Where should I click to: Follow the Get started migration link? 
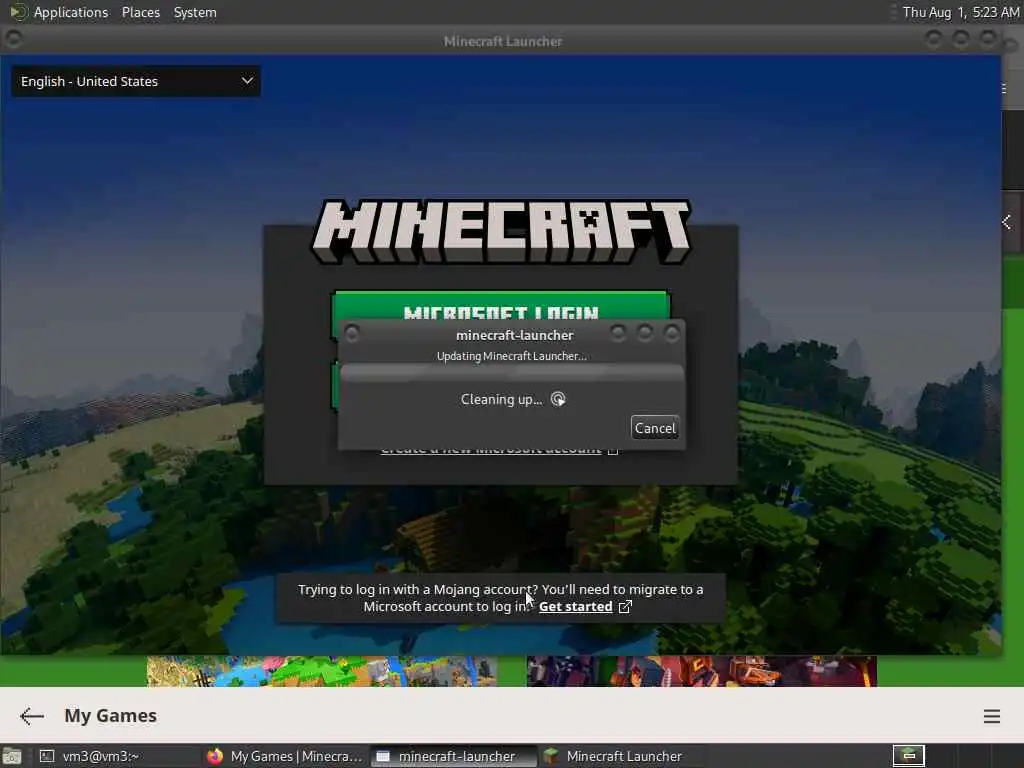575,607
